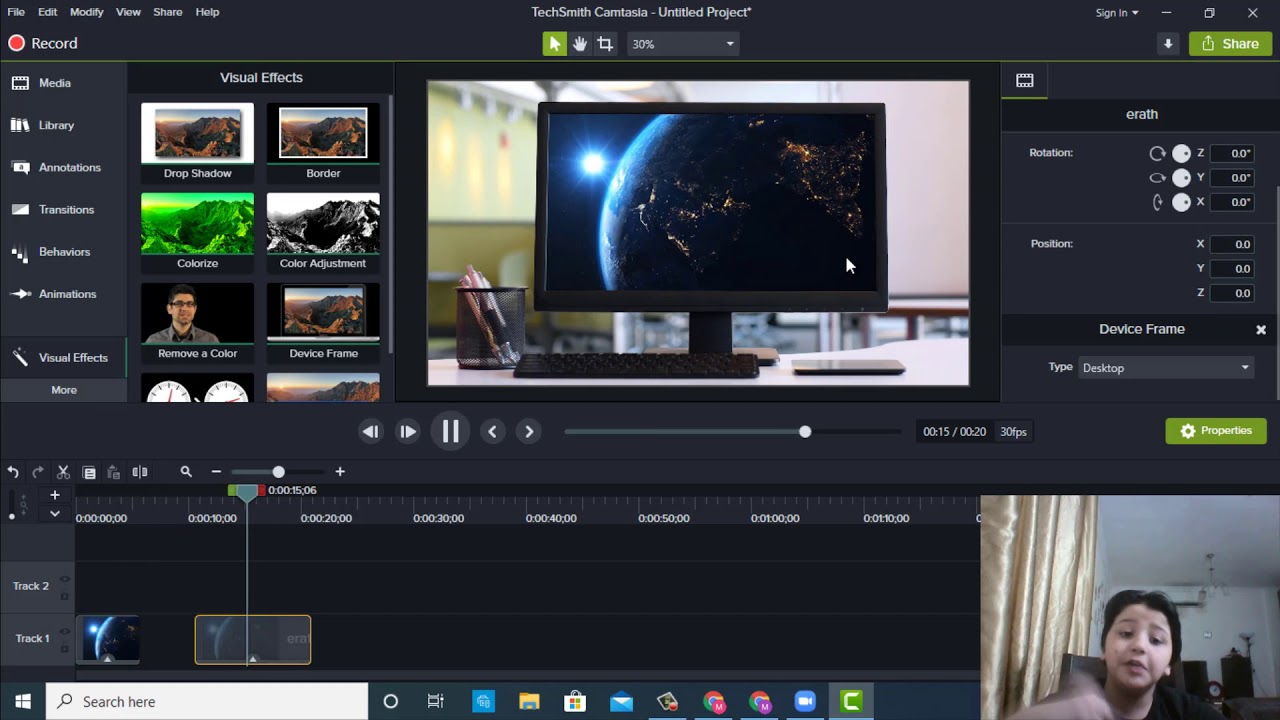
Task: Click the step forward playback button
Action: [408, 432]
